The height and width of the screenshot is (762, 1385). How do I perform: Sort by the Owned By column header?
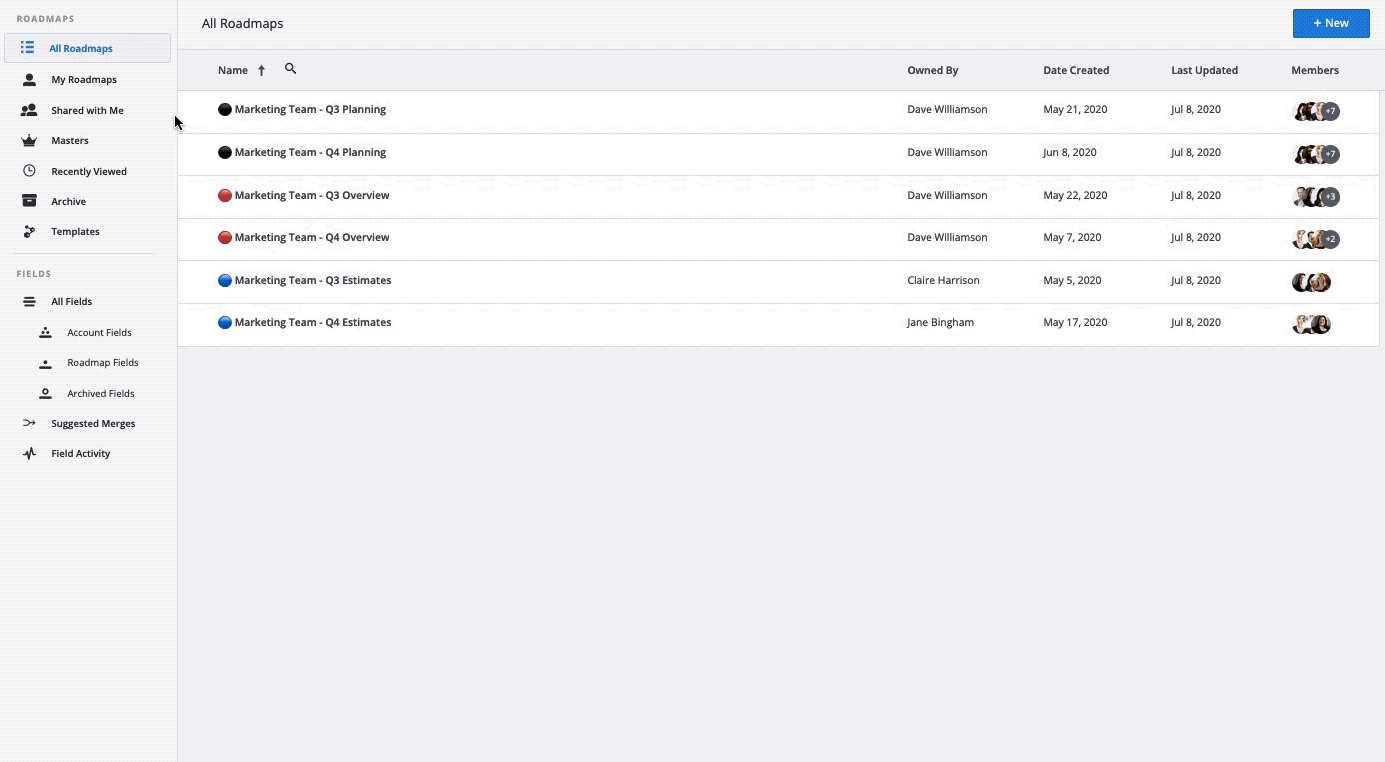point(933,71)
